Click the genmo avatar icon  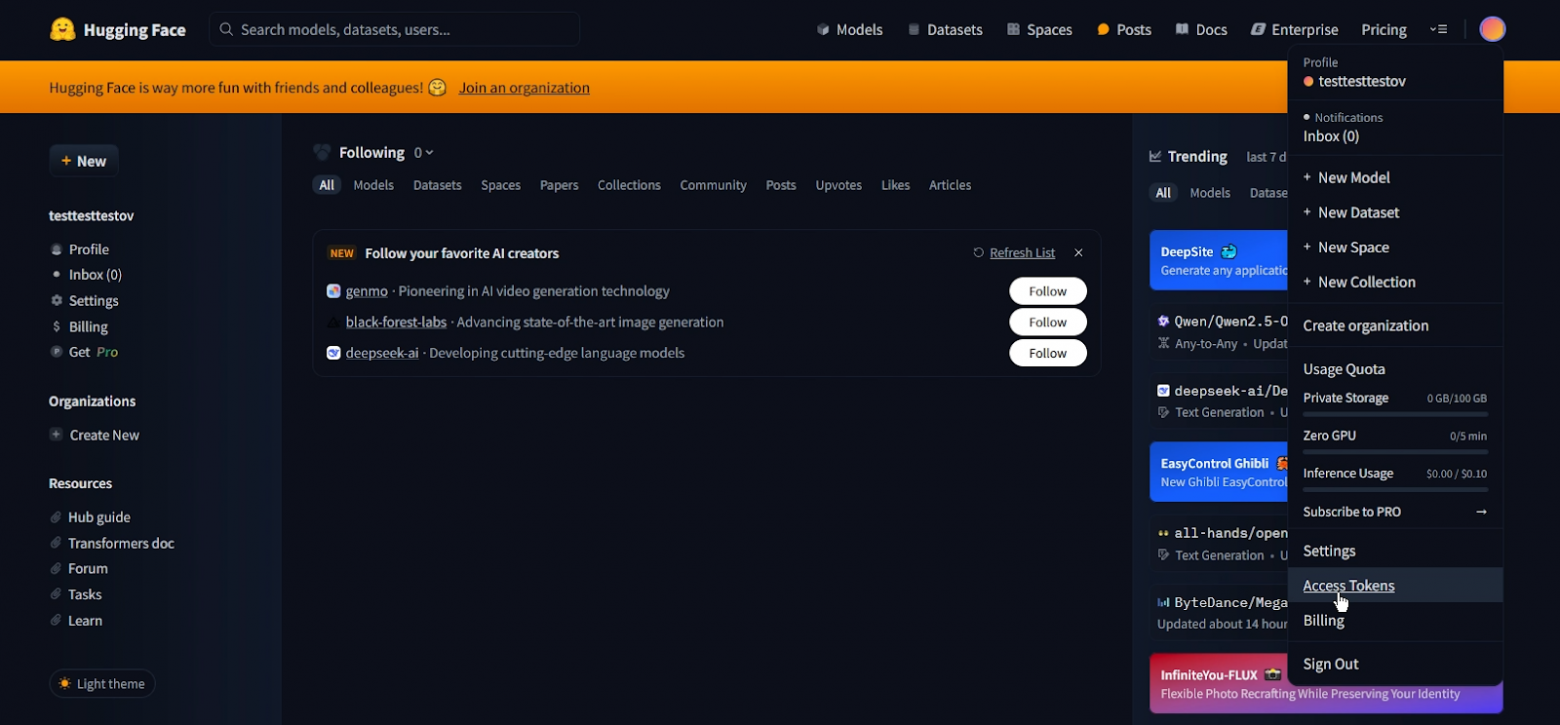(334, 291)
